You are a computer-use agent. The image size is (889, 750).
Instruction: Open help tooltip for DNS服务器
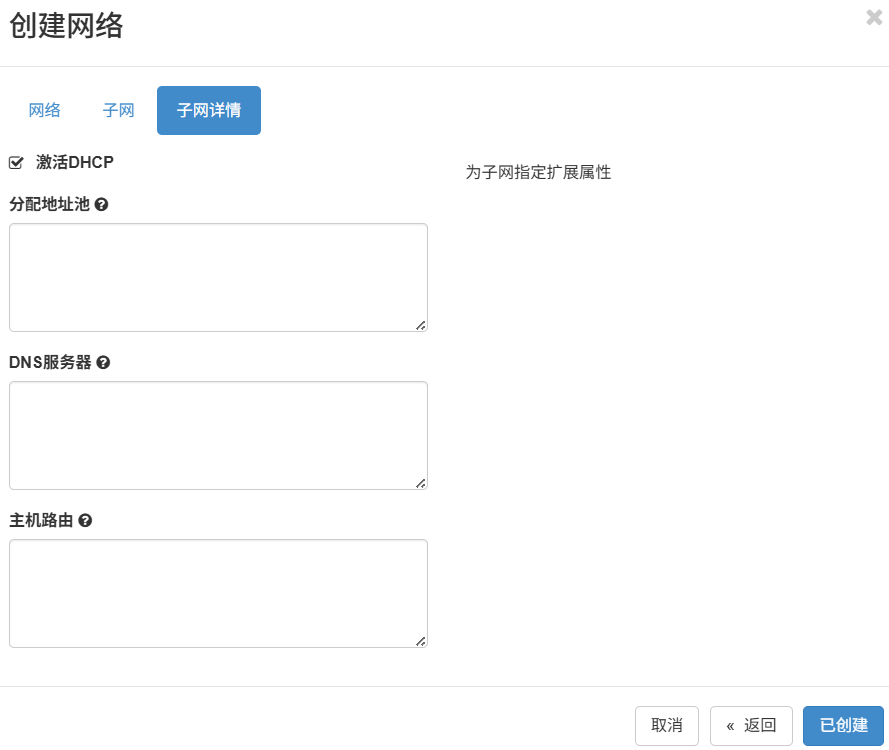coord(103,362)
